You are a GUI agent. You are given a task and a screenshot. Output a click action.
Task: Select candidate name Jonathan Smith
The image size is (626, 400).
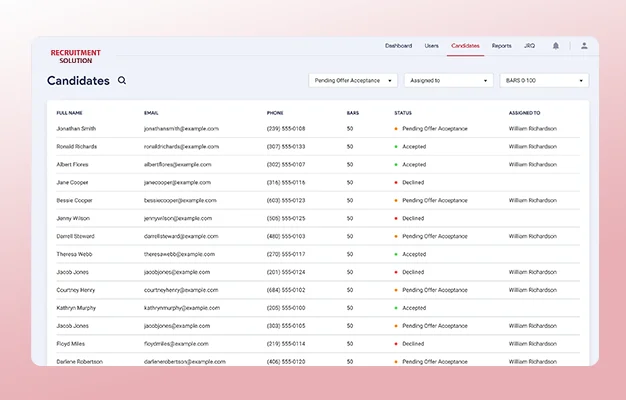pyautogui.click(x=76, y=129)
